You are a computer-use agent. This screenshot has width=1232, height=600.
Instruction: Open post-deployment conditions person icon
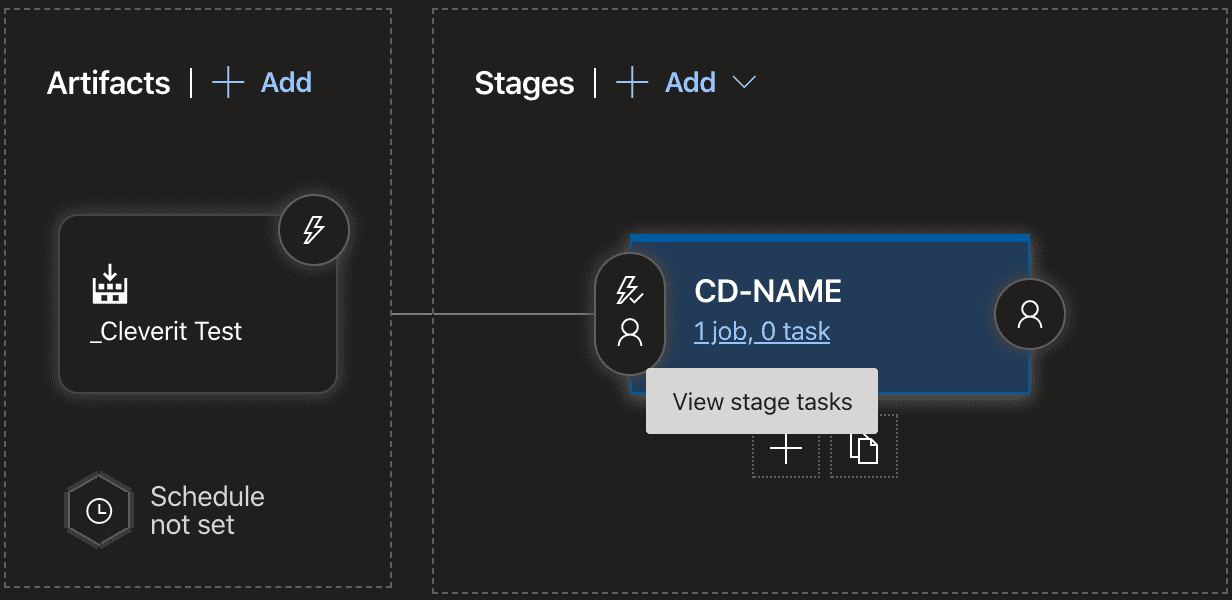pyautogui.click(x=1029, y=315)
